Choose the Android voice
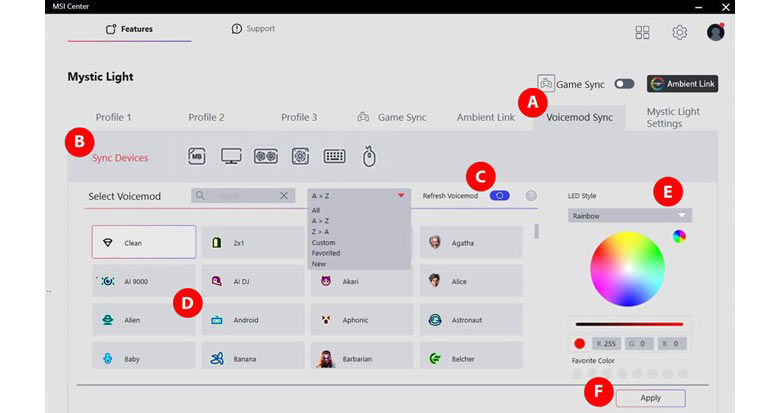 [253, 319]
